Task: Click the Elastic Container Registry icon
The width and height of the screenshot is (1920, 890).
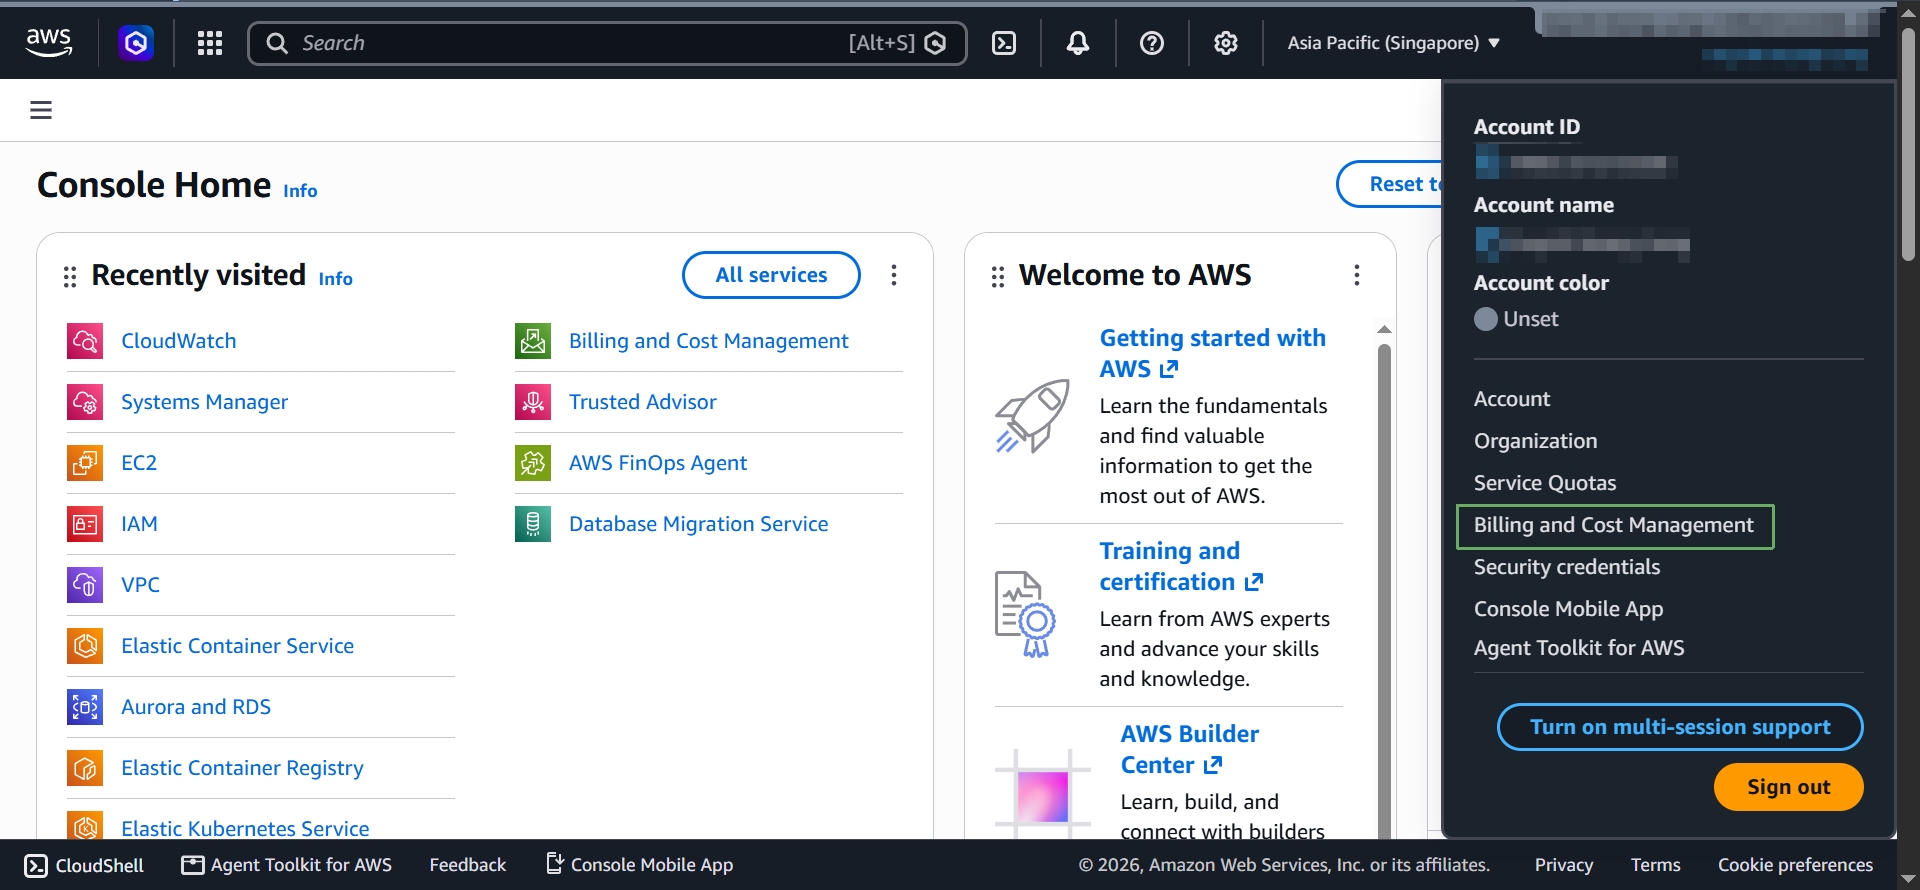Action: (x=85, y=768)
